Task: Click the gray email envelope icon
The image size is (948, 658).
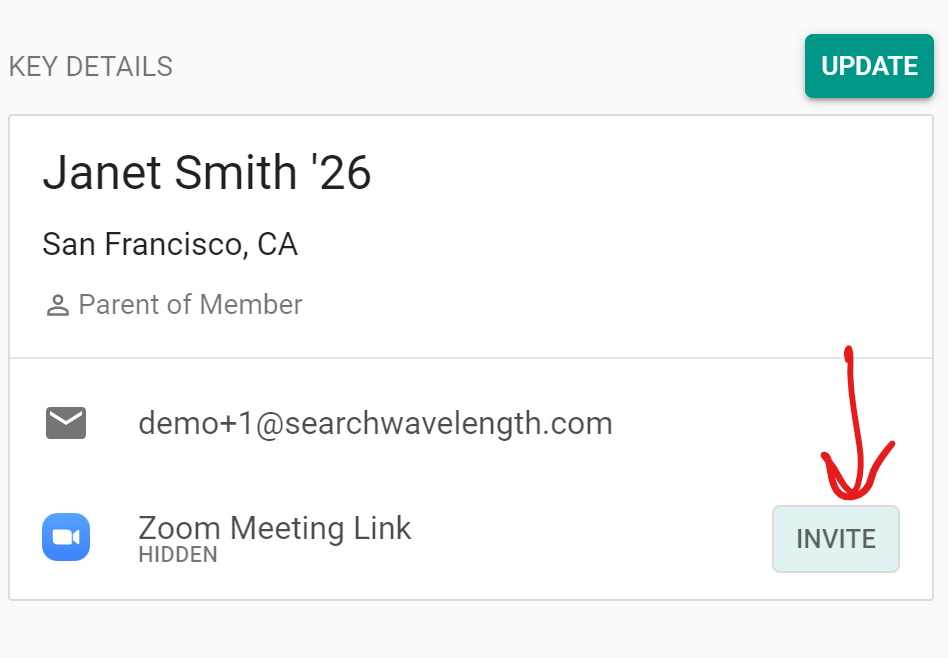Action: coord(66,423)
